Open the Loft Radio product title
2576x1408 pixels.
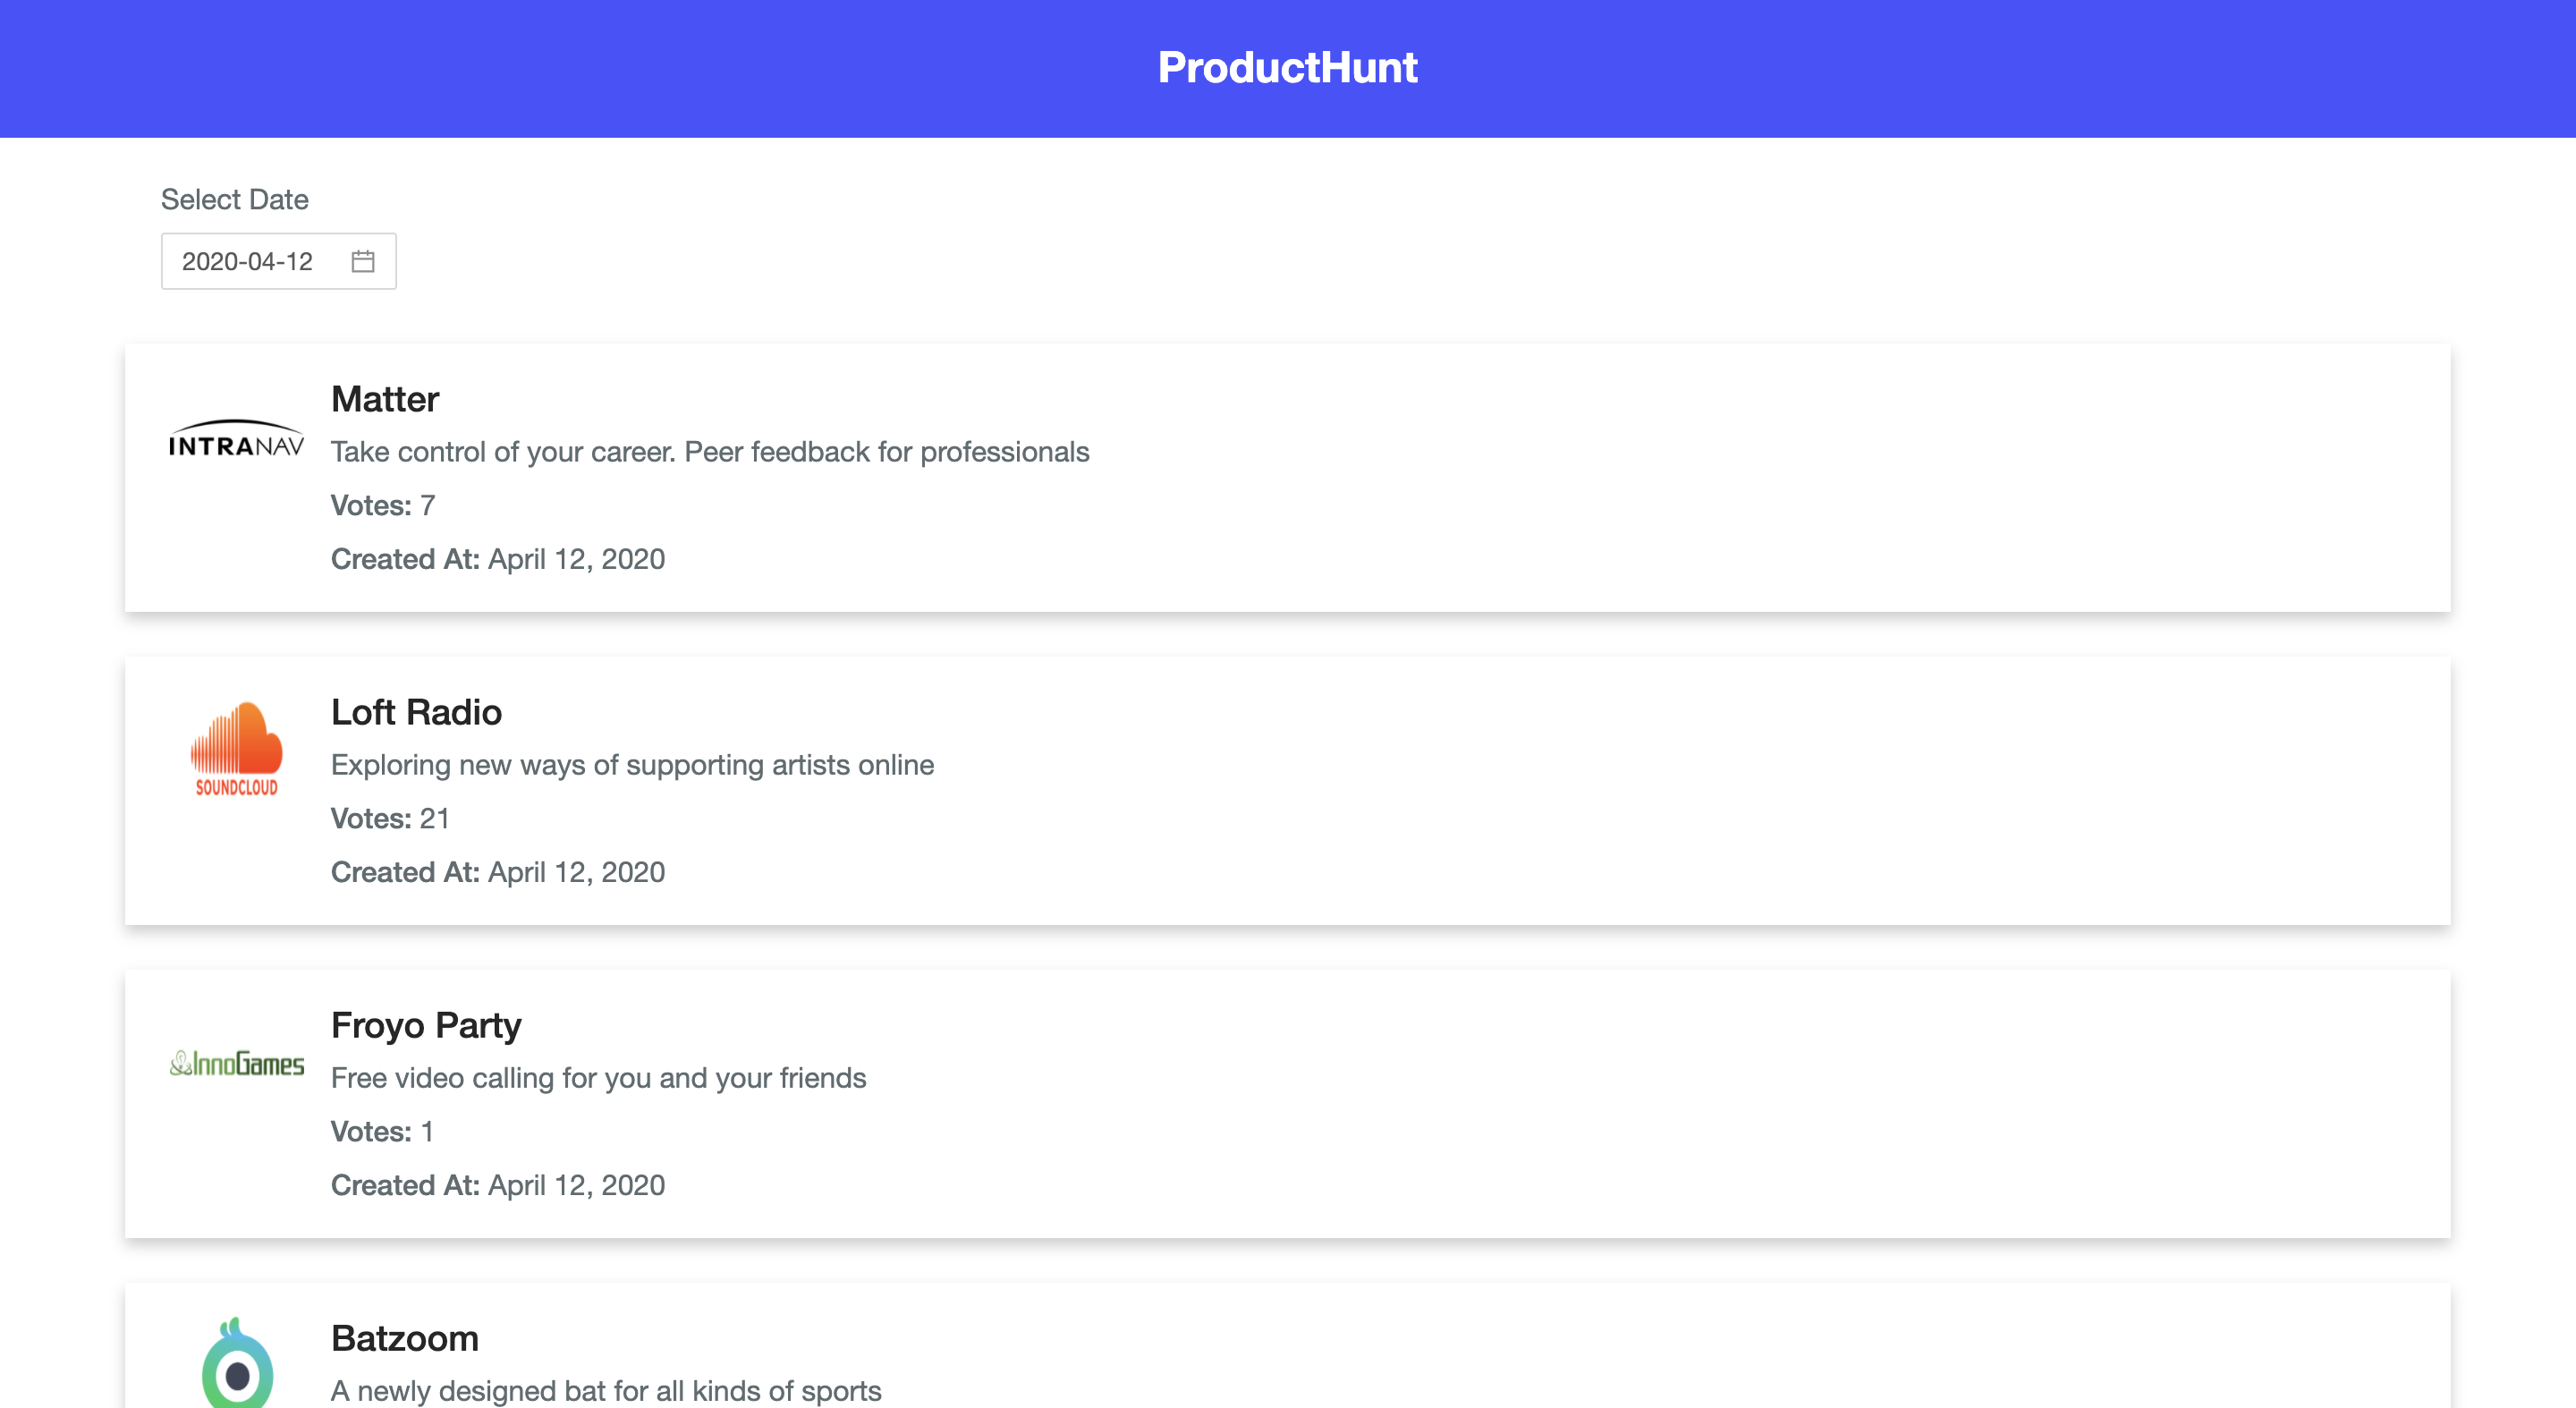[416, 712]
